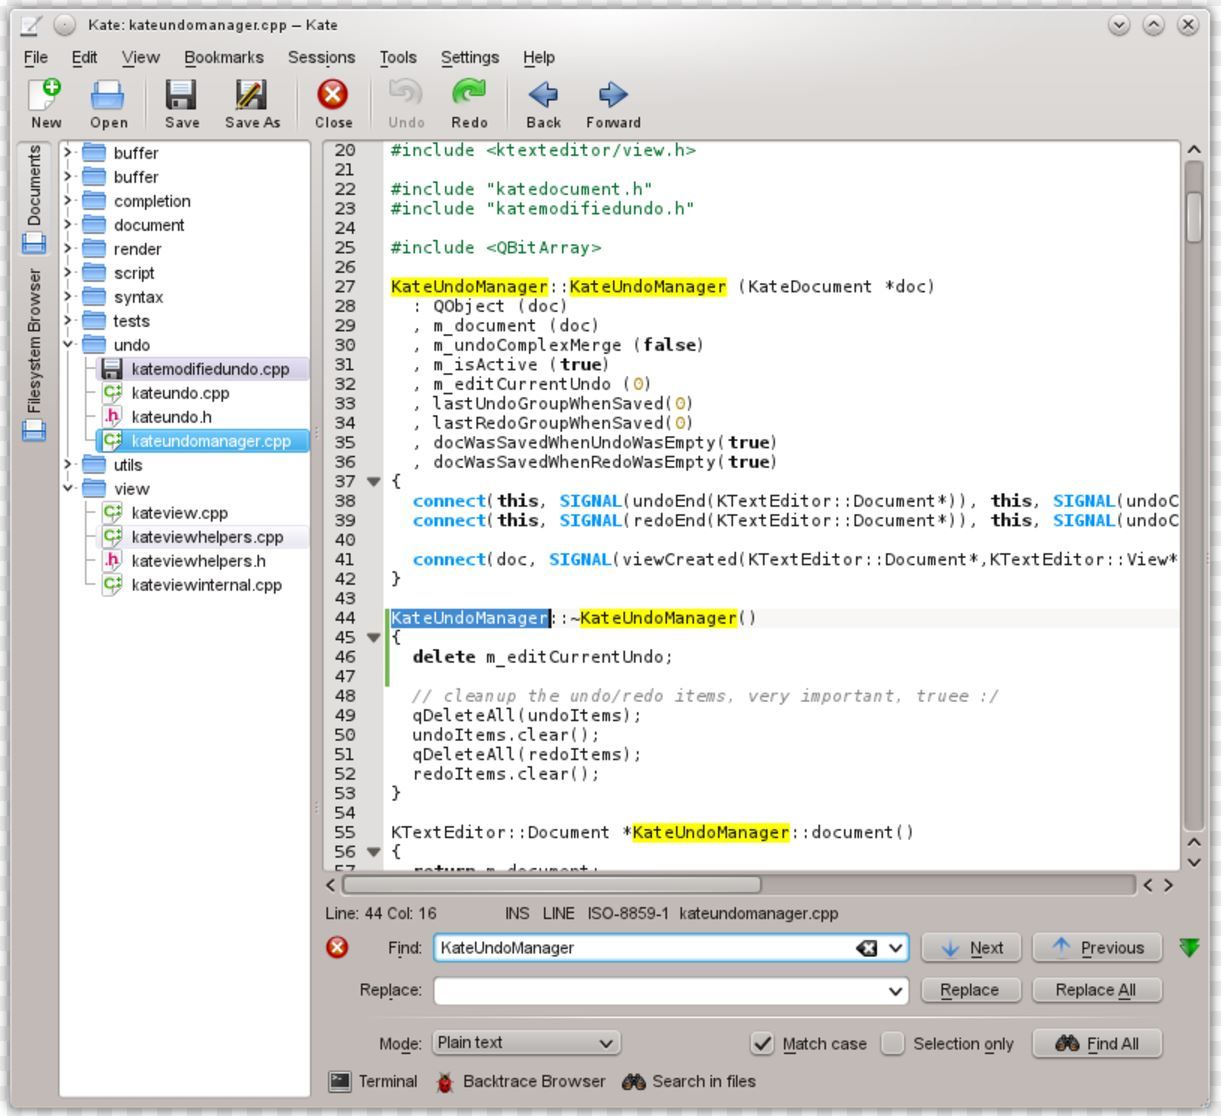Toggle the Match case checkbox
The width and height of the screenshot is (1221, 1116).
tap(763, 1043)
